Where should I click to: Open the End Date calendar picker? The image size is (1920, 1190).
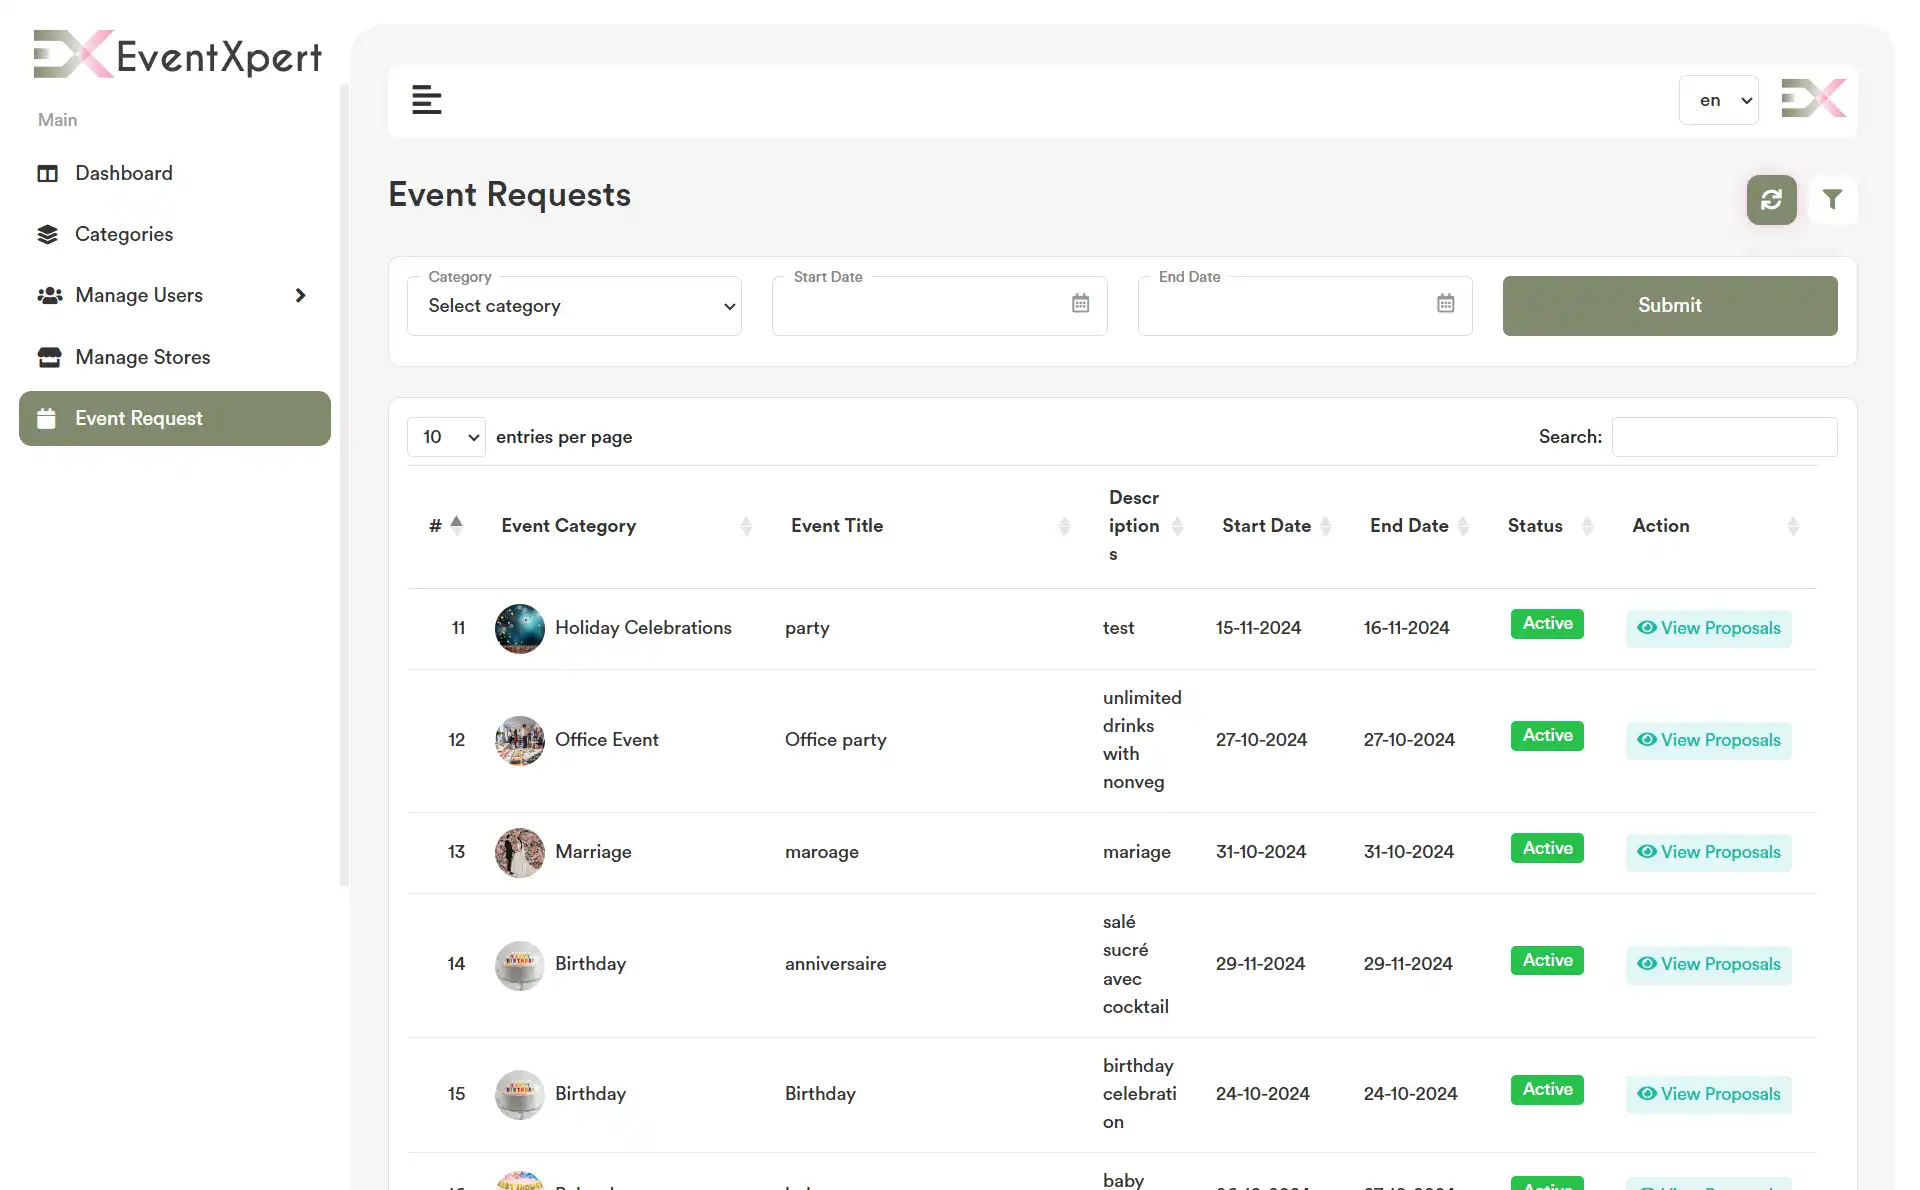[x=1445, y=304]
